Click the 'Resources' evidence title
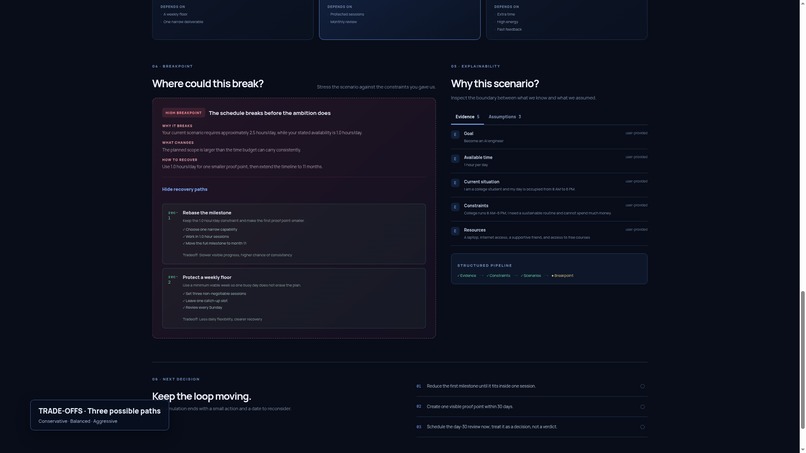 pos(474,230)
